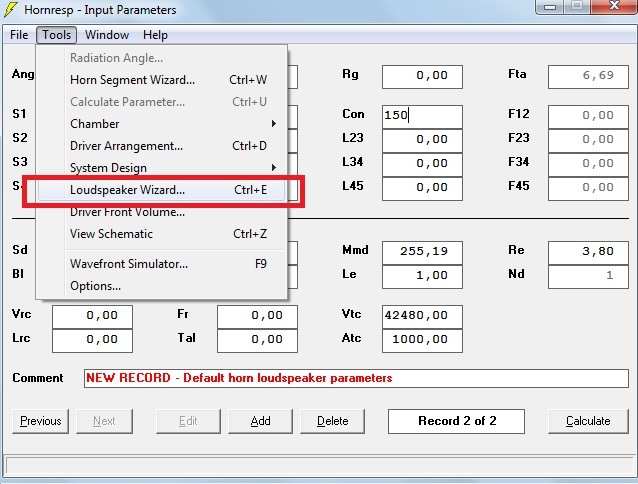Select Horn Segment Wizard menu entry
This screenshot has height=484, width=638.
[x=163, y=80]
